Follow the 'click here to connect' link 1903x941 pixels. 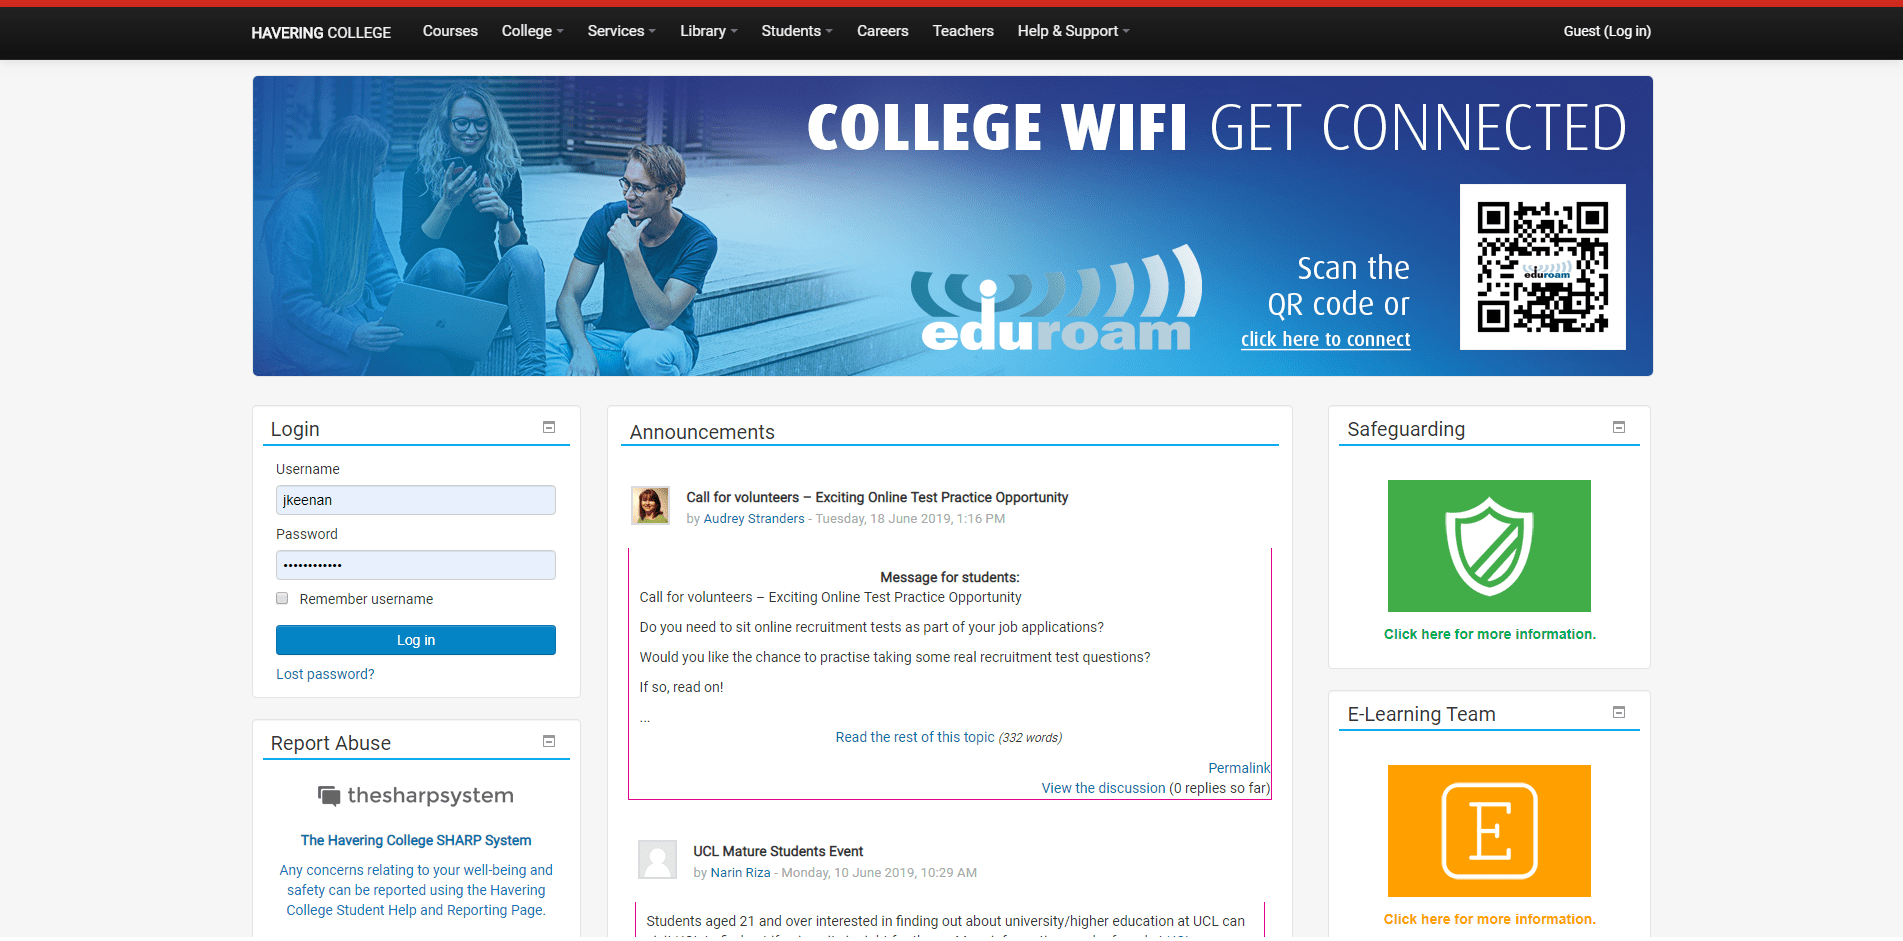coord(1325,339)
